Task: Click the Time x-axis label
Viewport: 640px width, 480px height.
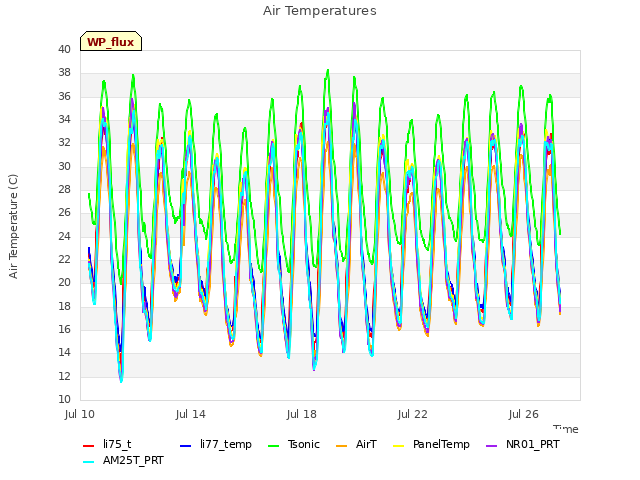Action: 566,429
